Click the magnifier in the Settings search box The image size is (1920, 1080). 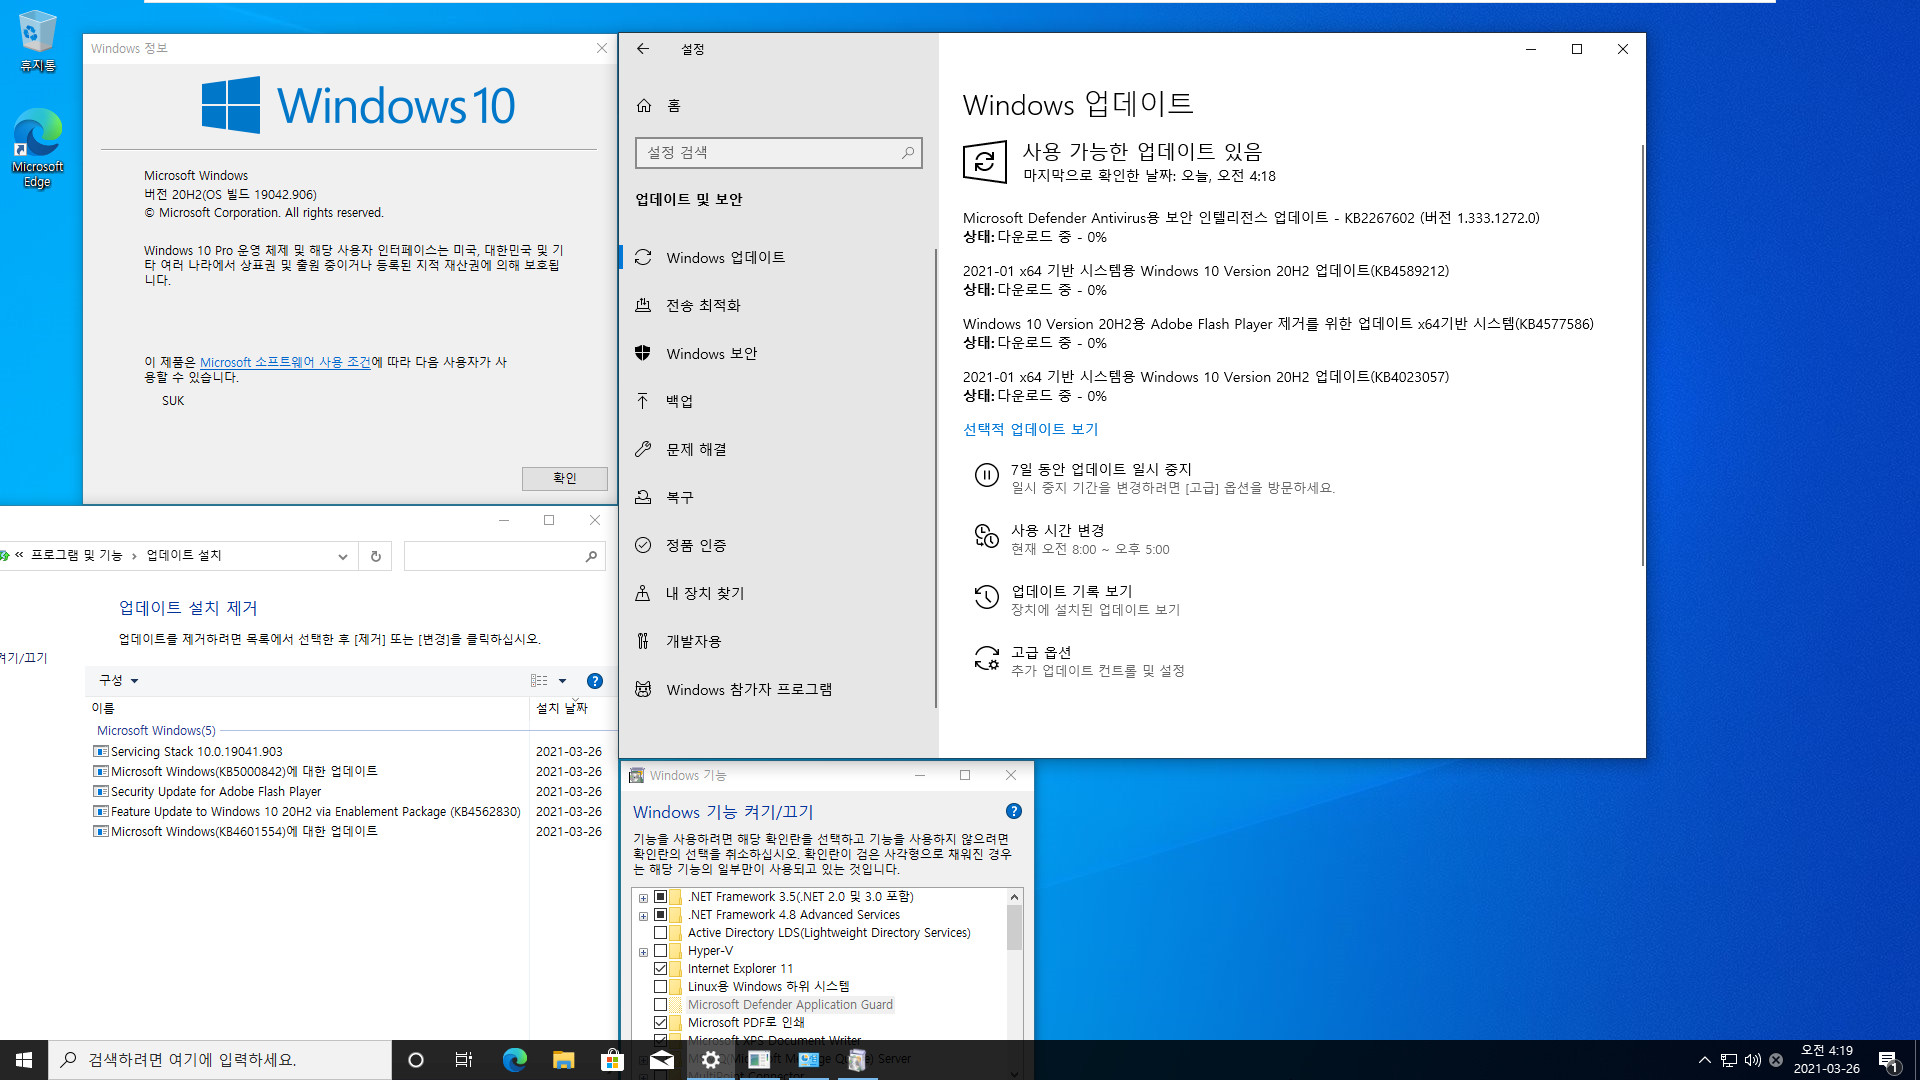907,153
